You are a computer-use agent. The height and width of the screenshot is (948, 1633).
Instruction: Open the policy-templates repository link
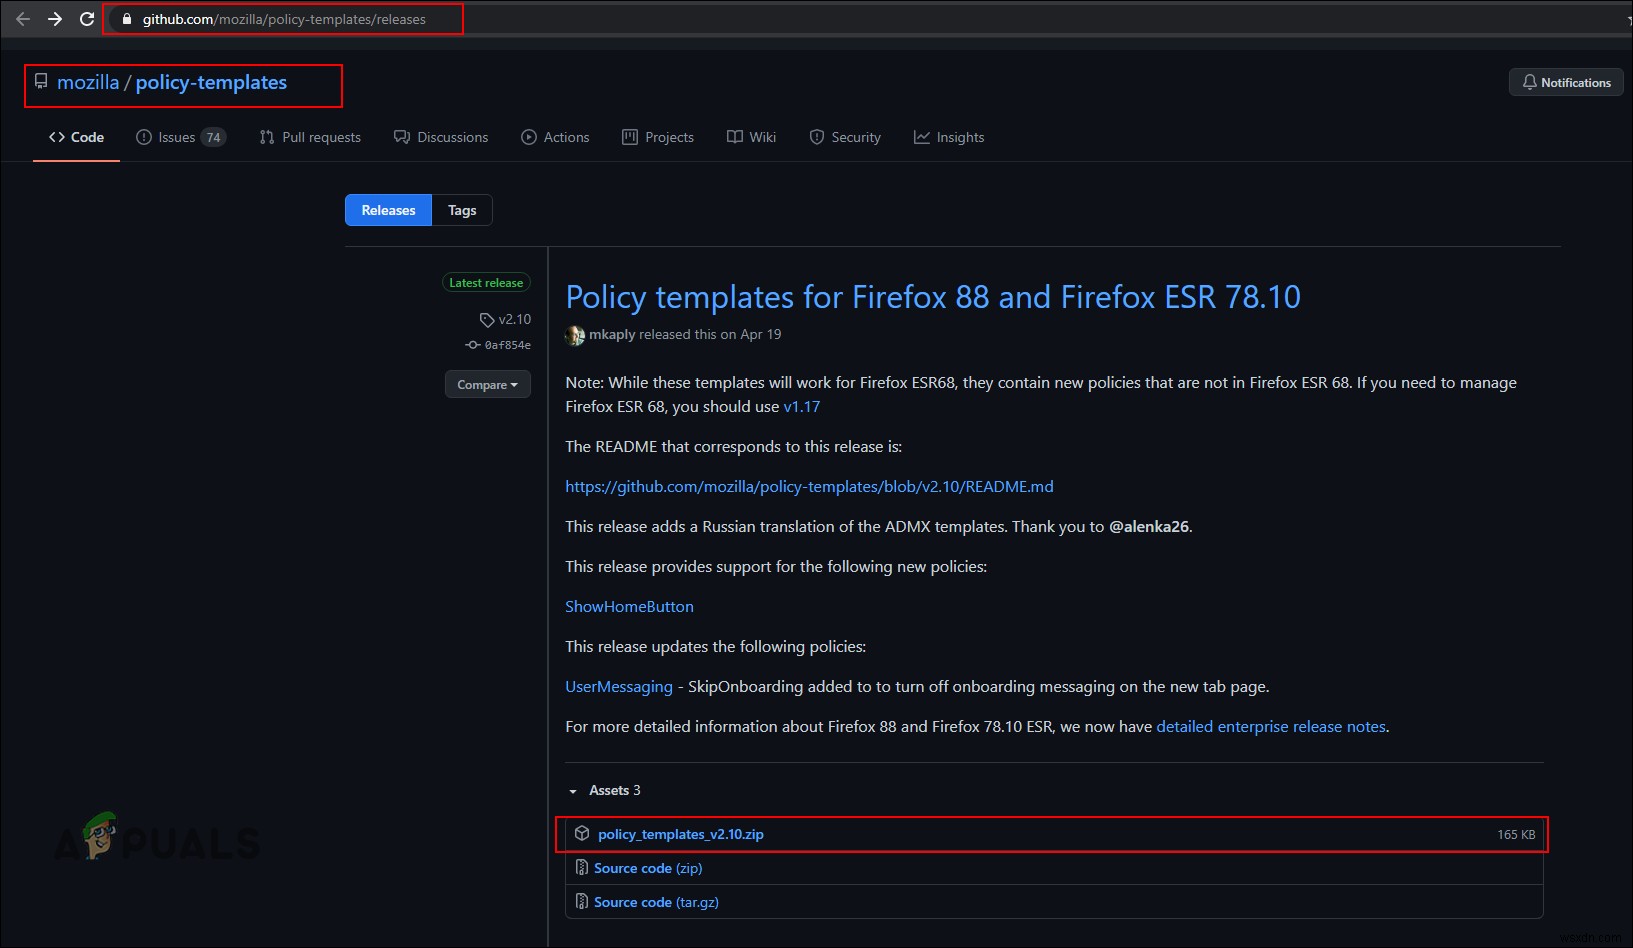tap(211, 82)
